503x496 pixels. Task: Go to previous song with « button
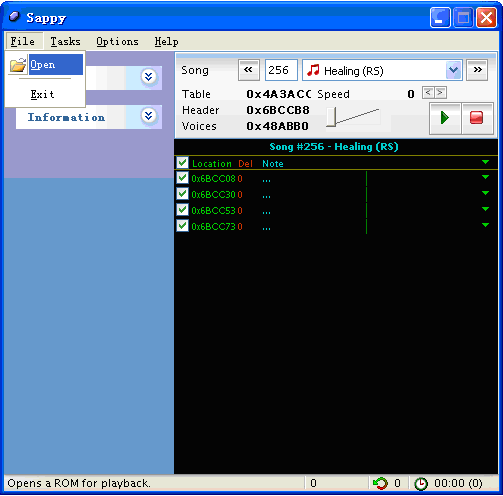pyautogui.click(x=248, y=70)
